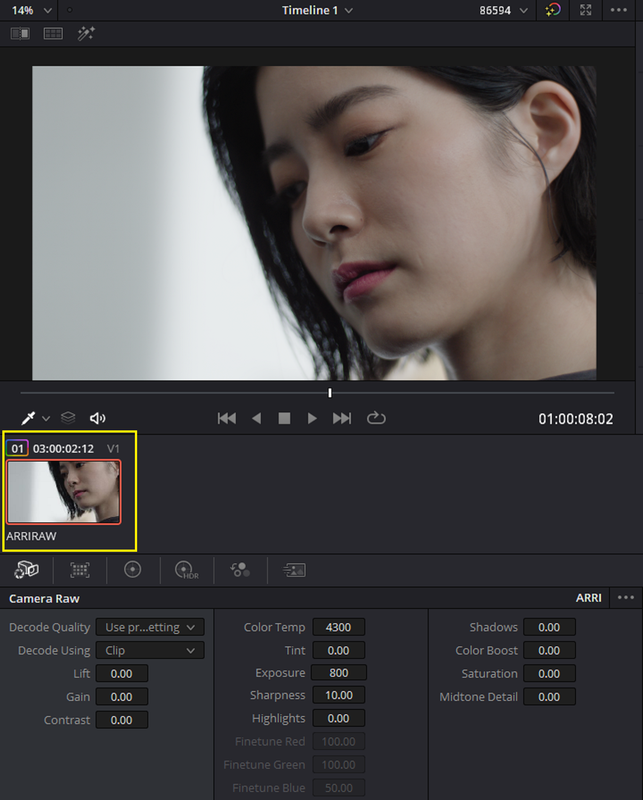Select the qualifier eyedropper tool
Screen dimensions: 643x800
[28, 418]
